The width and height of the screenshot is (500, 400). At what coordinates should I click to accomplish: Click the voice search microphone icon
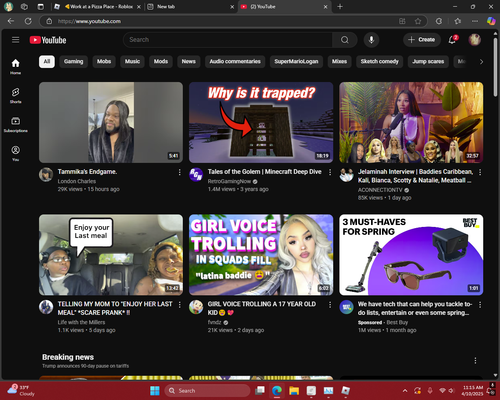point(371,40)
